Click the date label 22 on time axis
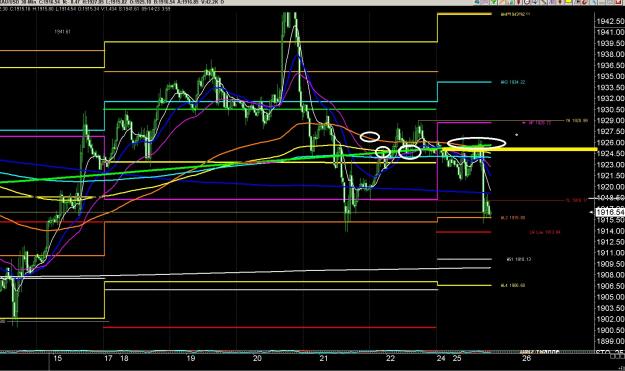 point(390,358)
